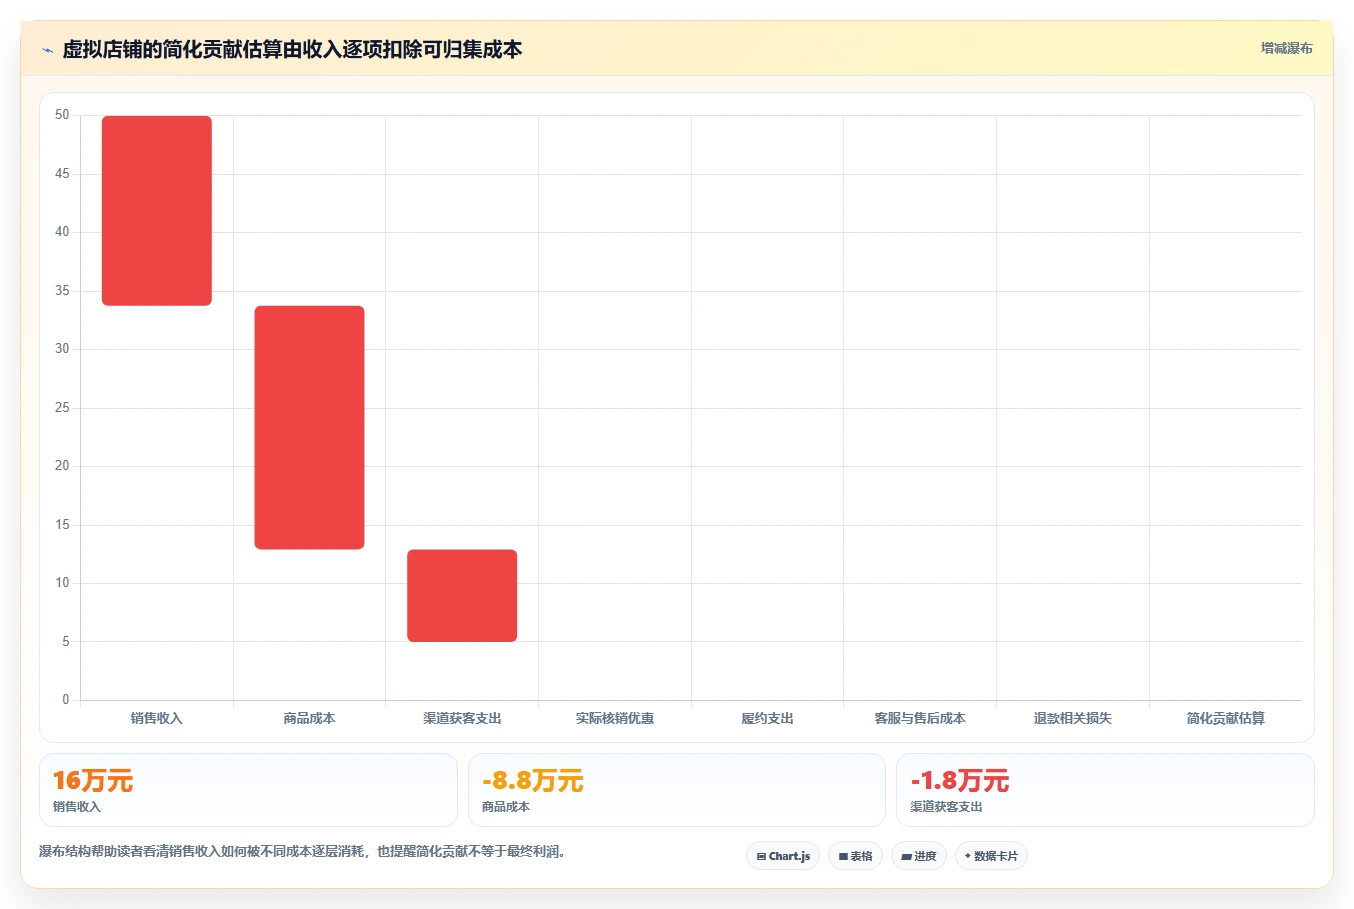
Task: Select the 表格 tag chip
Action: click(855, 856)
